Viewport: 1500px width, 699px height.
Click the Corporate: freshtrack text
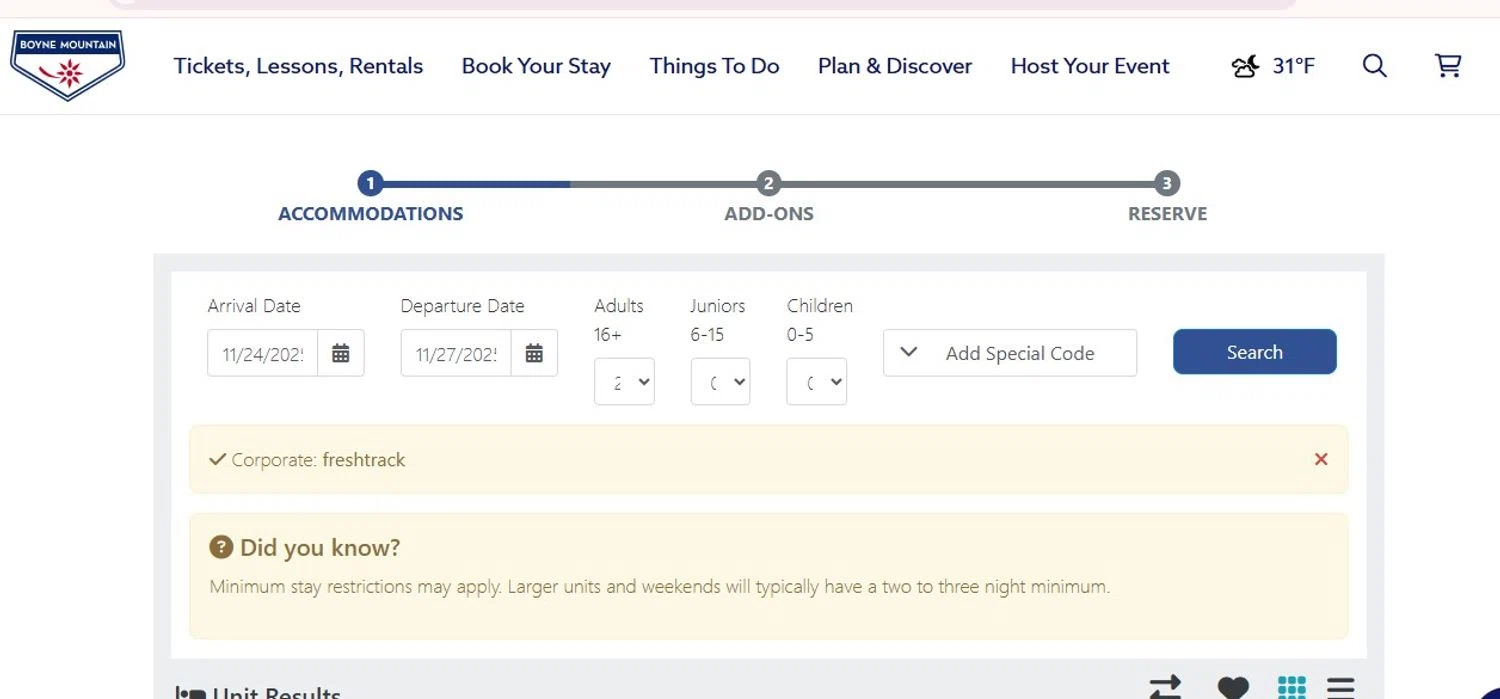(x=318, y=460)
